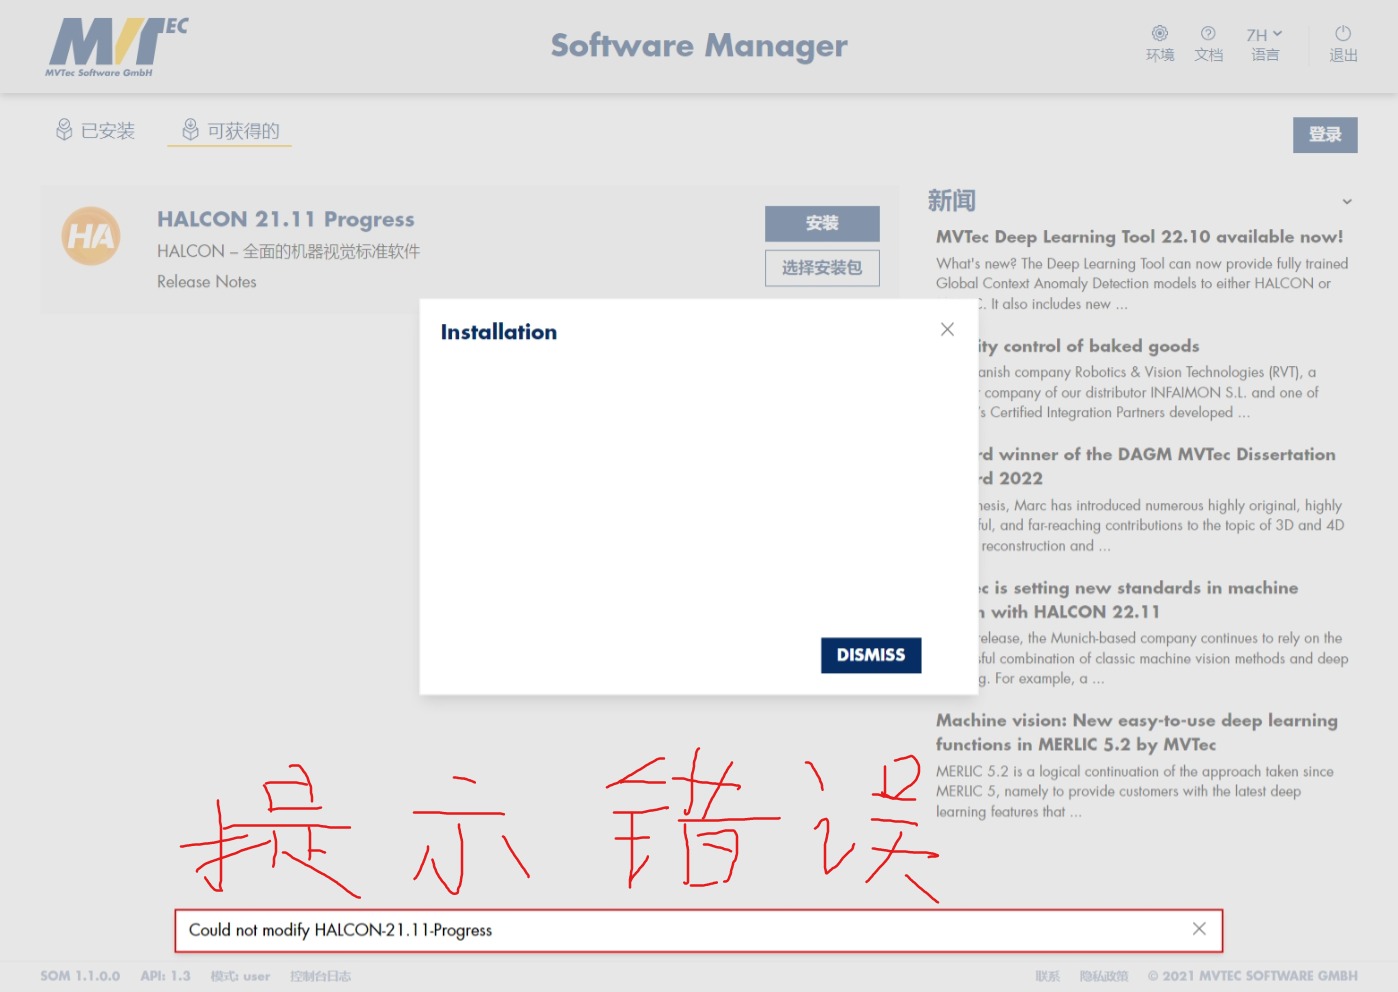Open MERLIC 5.2 deep learning news
This screenshot has width=1398, height=992.
point(1137,732)
